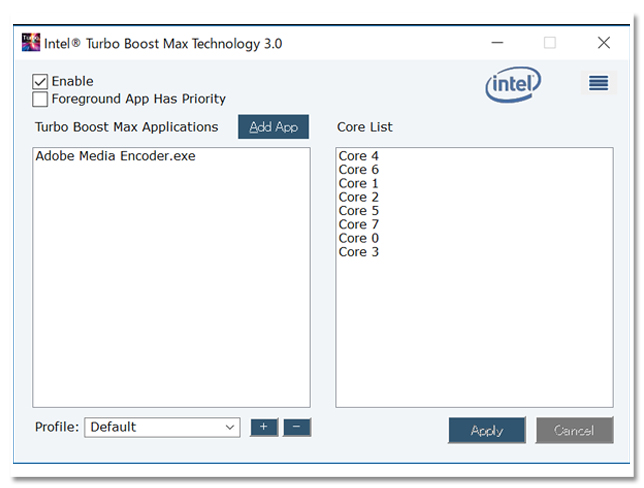Click the Intel logo
The width and height of the screenshot is (644, 488).
pyautogui.click(x=513, y=84)
